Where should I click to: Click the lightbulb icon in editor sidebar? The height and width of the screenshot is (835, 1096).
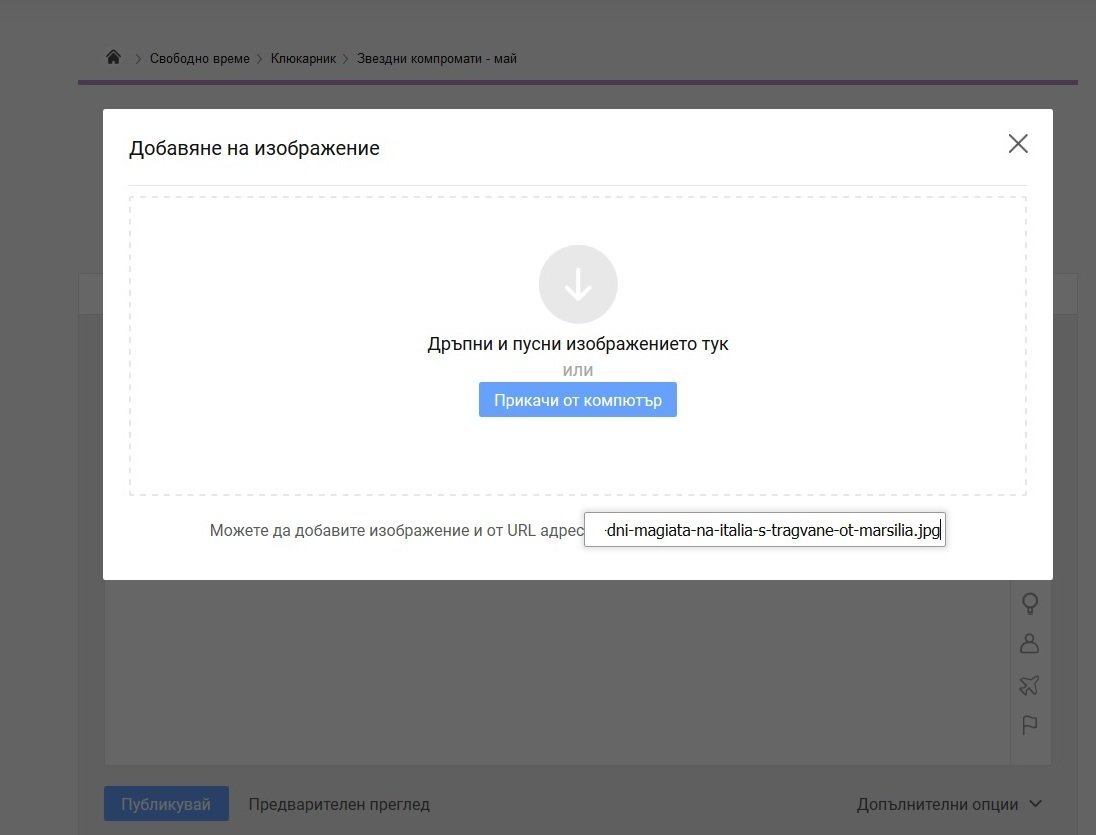click(x=1029, y=604)
